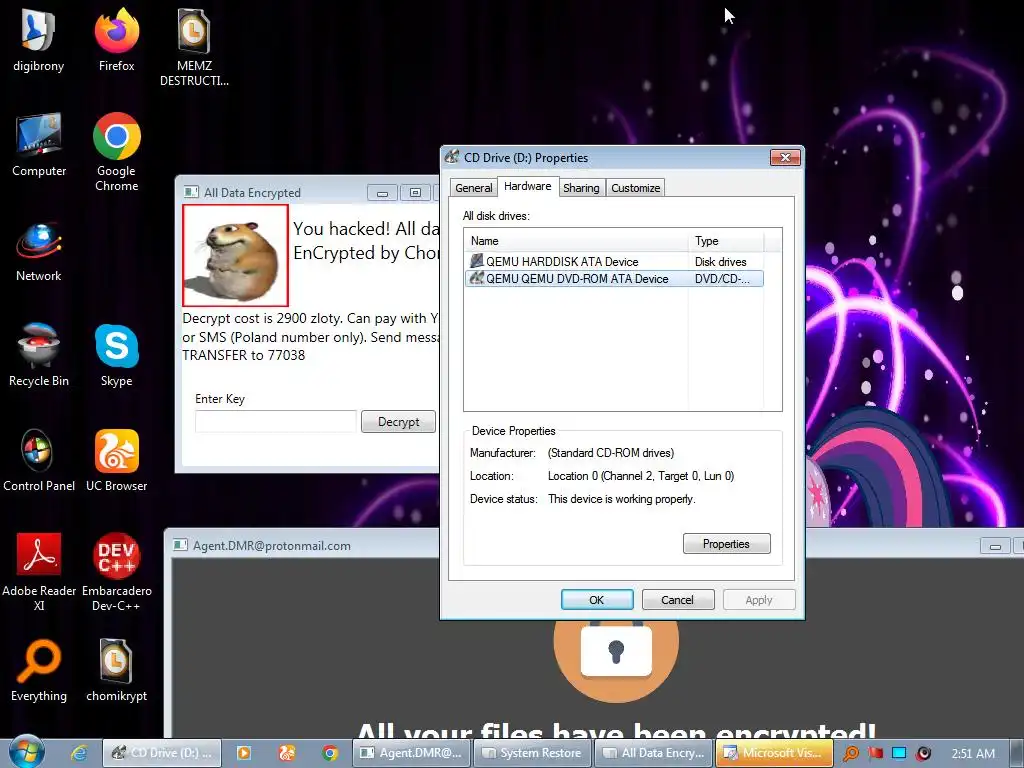
Task: Click the hamster image in All Data Encrypted
Action: click(x=235, y=255)
